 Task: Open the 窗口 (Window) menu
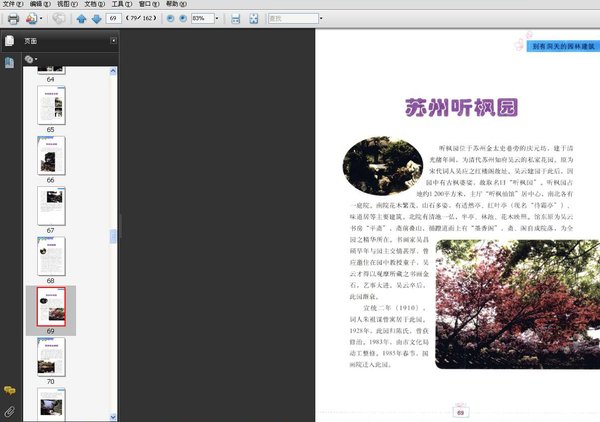click(x=149, y=4)
